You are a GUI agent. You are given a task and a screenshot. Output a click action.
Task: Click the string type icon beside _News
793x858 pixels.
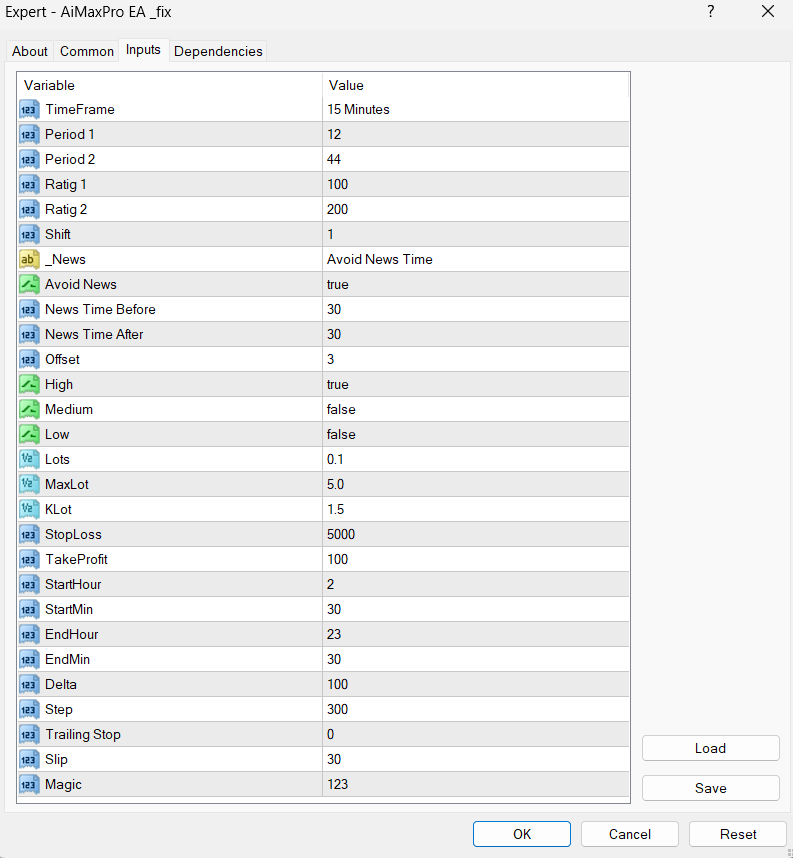click(x=29, y=259)
